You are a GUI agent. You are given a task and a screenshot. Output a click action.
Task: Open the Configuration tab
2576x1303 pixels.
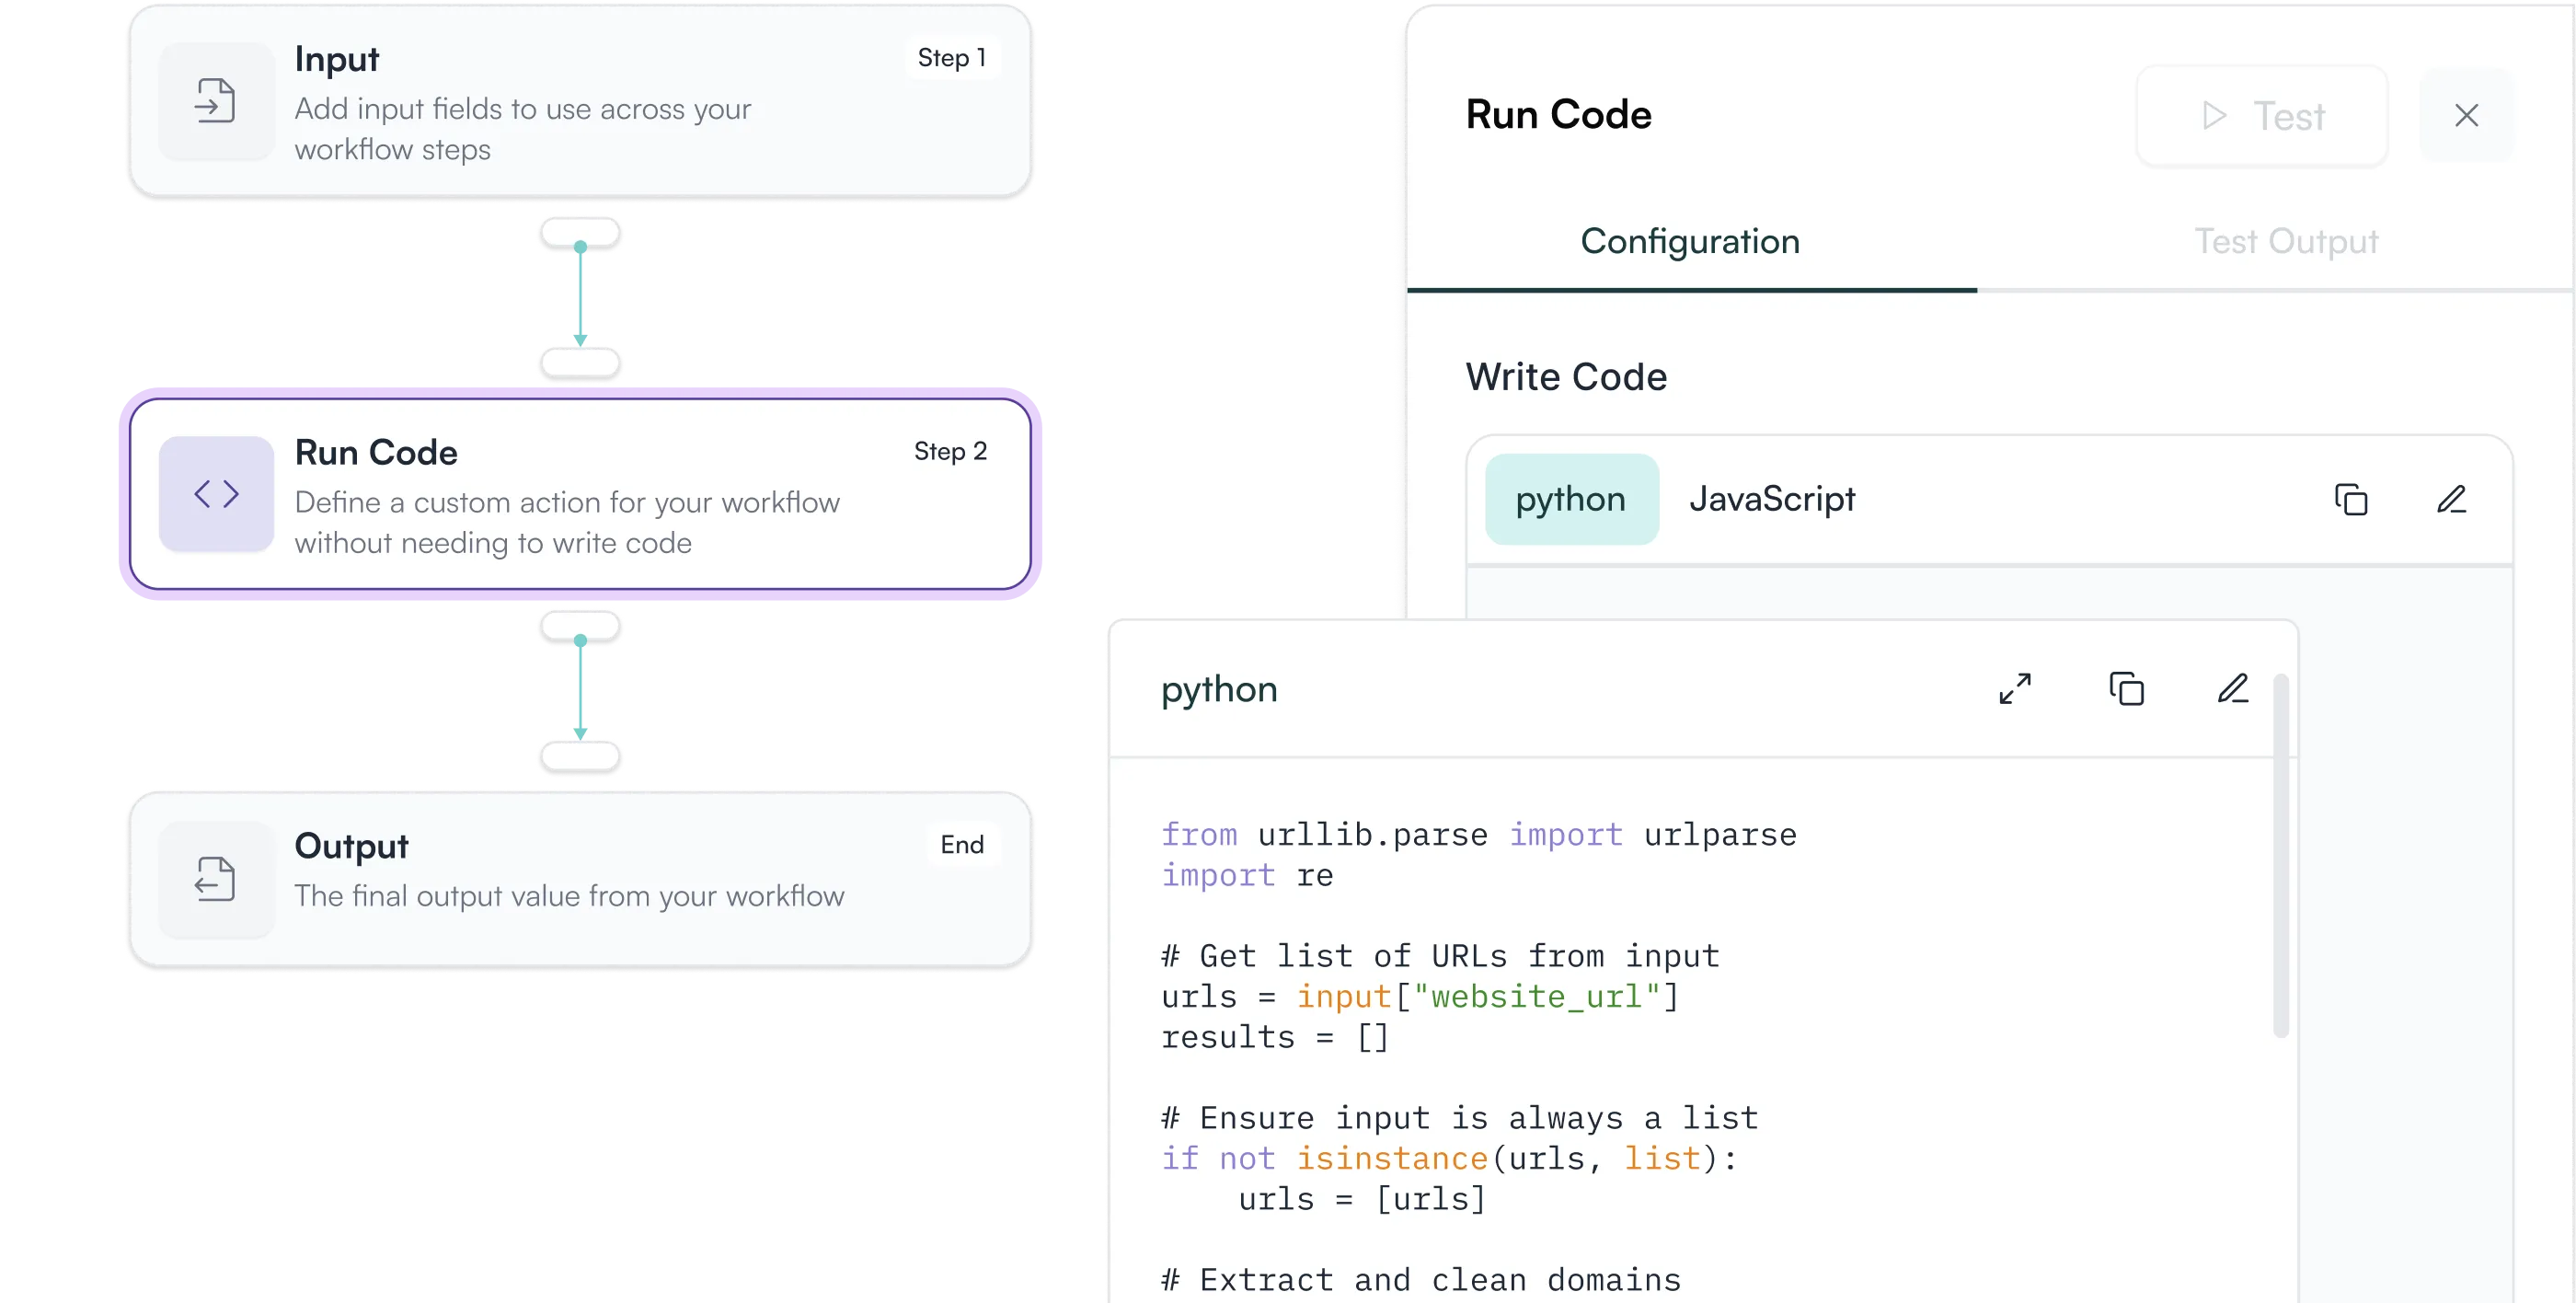click(x=1690, y=241)
